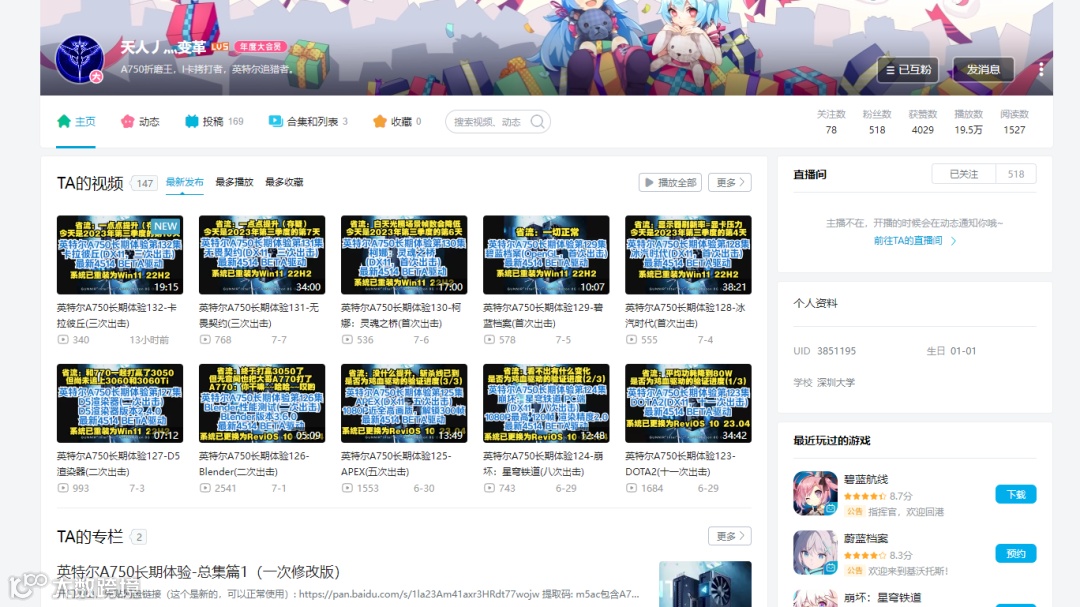Open title link 英特尔A750长期体验132-卡拉彼丘

pos(117,316)
